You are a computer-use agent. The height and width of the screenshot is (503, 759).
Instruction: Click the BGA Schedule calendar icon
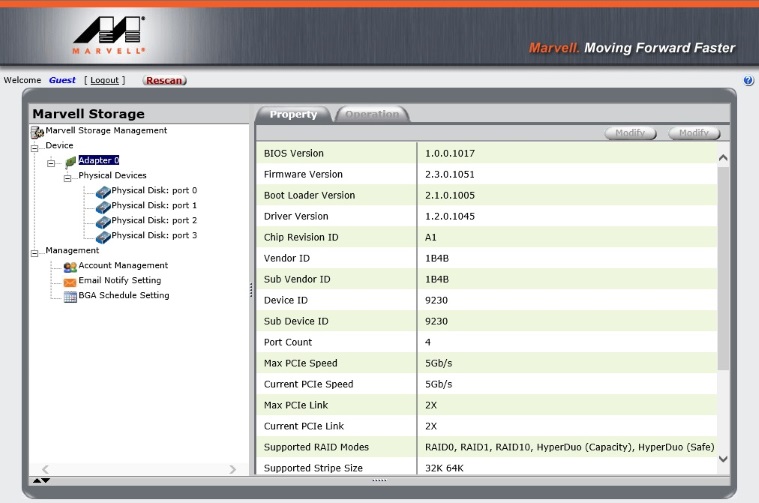pos(70,297)
